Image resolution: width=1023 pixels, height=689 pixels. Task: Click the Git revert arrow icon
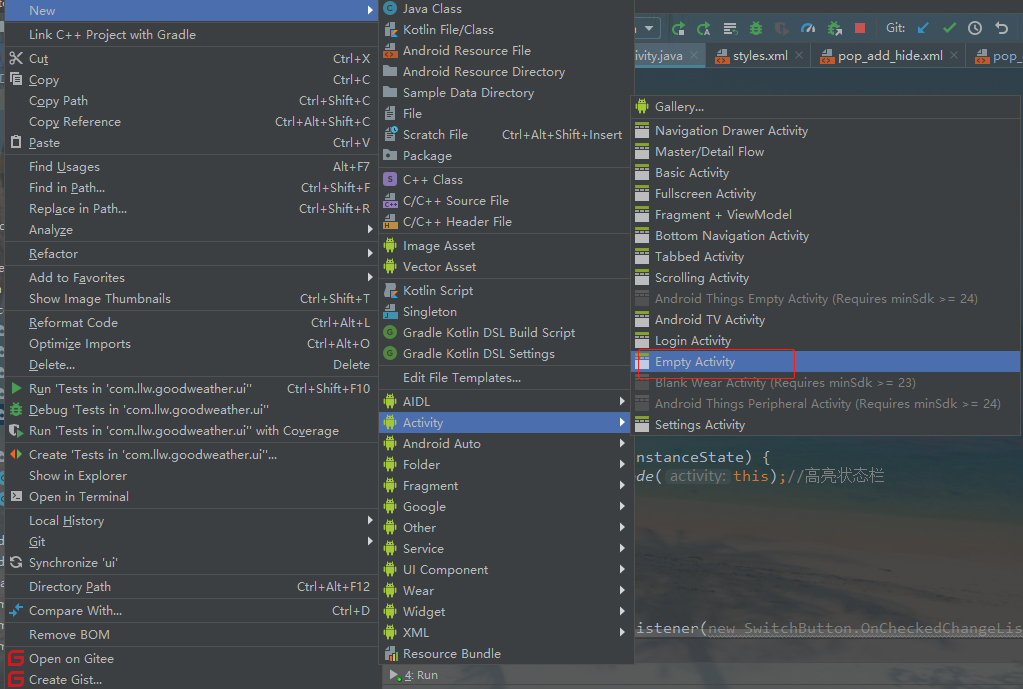[1001, 28]
